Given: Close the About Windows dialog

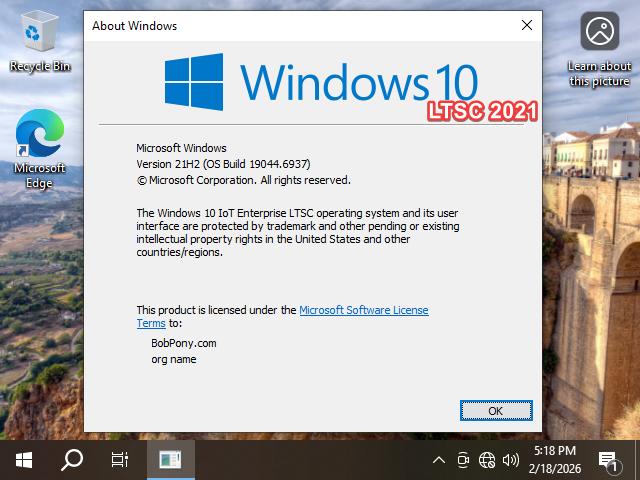Looking at the screenshot, I should coord(527,25).
